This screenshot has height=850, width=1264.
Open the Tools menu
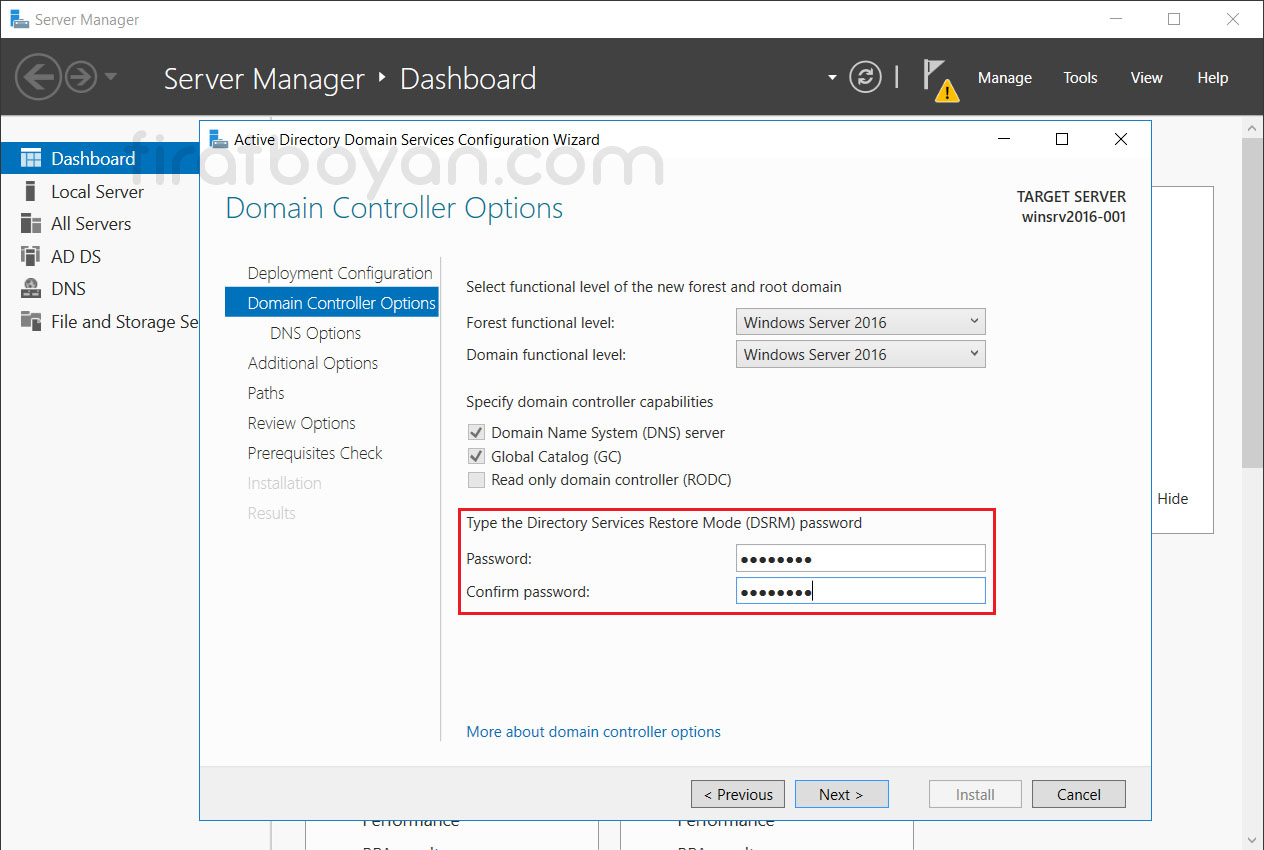1080,78
